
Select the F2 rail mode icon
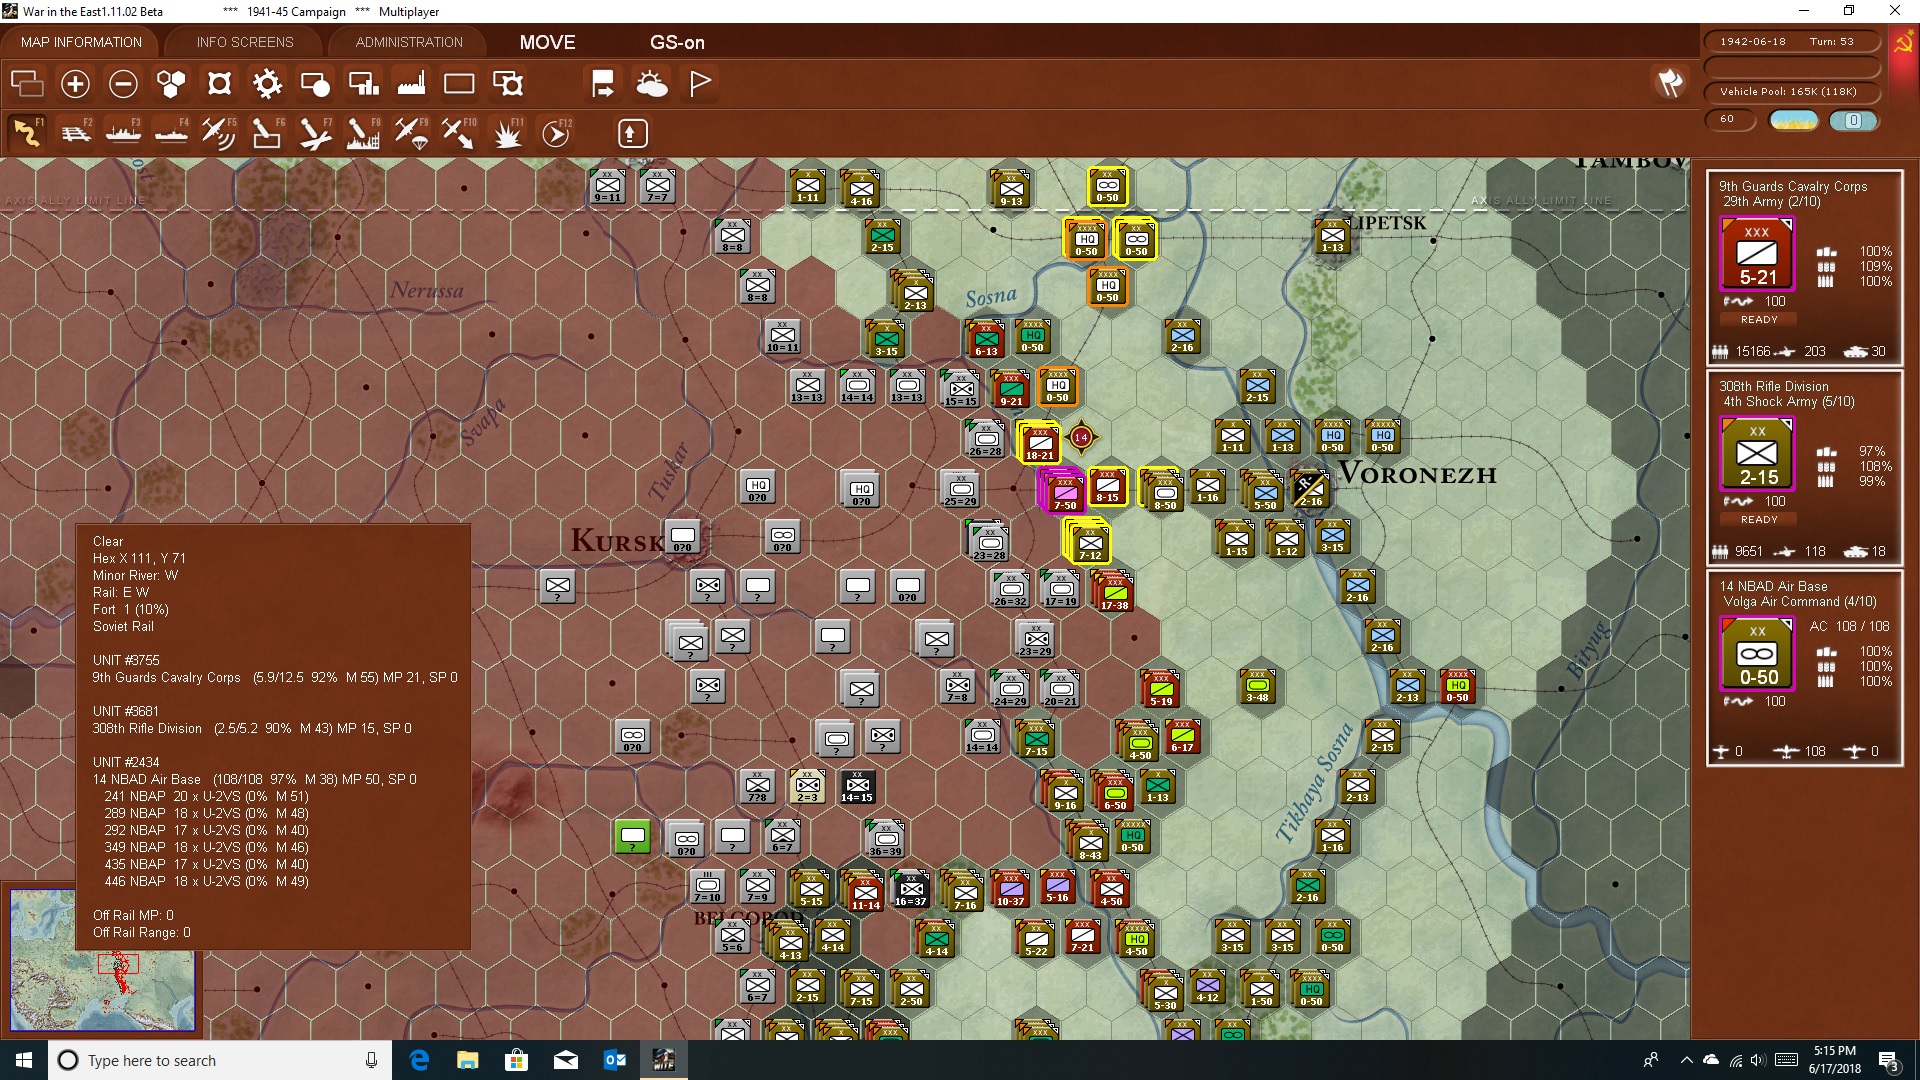coord(75,132)
